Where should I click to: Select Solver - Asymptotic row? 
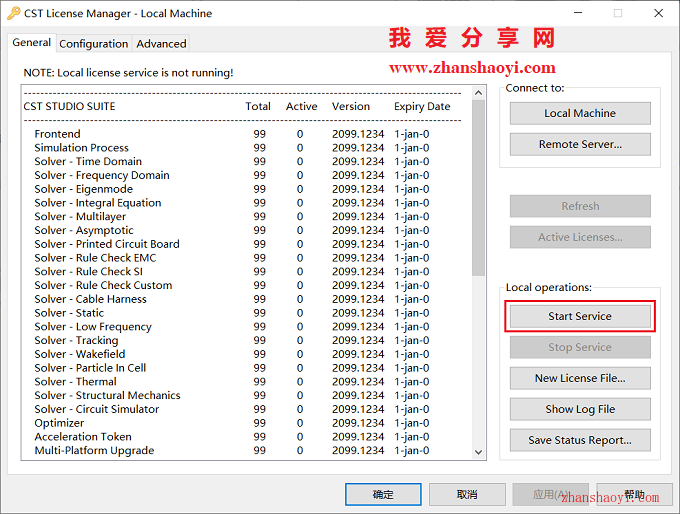click(232, 230)
